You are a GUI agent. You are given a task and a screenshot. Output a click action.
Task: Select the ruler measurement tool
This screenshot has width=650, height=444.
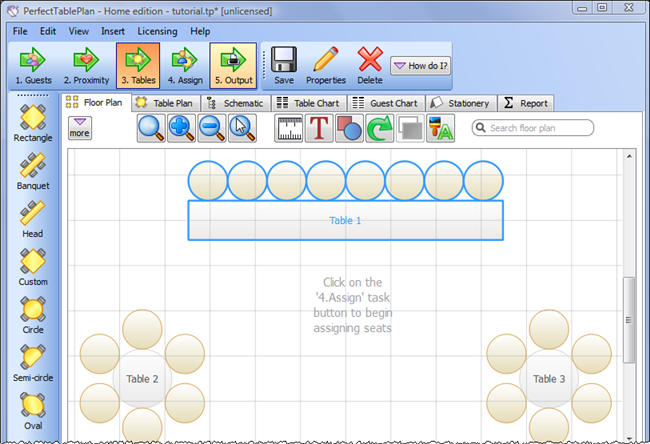pos(289,128)
